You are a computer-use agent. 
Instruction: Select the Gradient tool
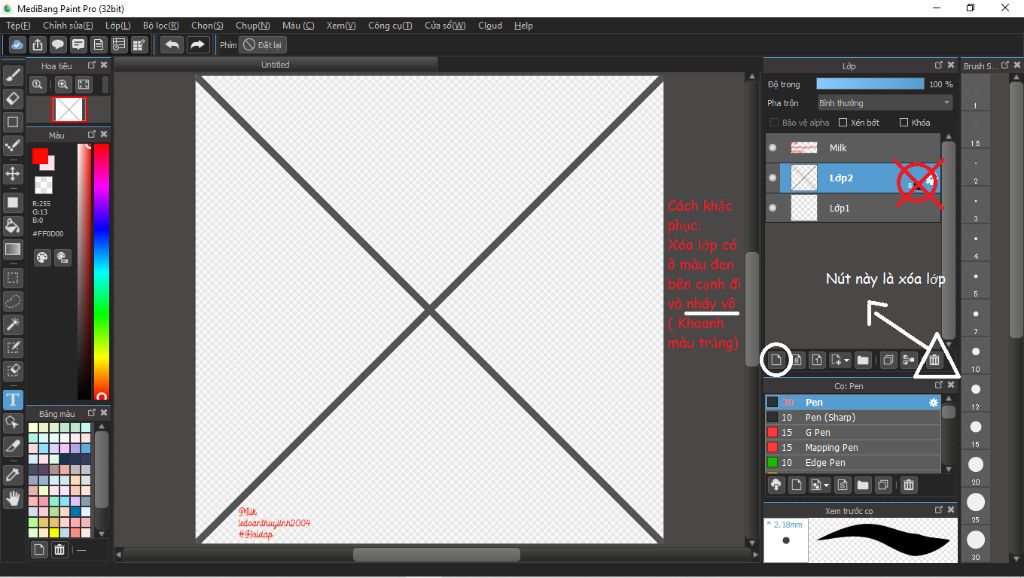[12, 249]
